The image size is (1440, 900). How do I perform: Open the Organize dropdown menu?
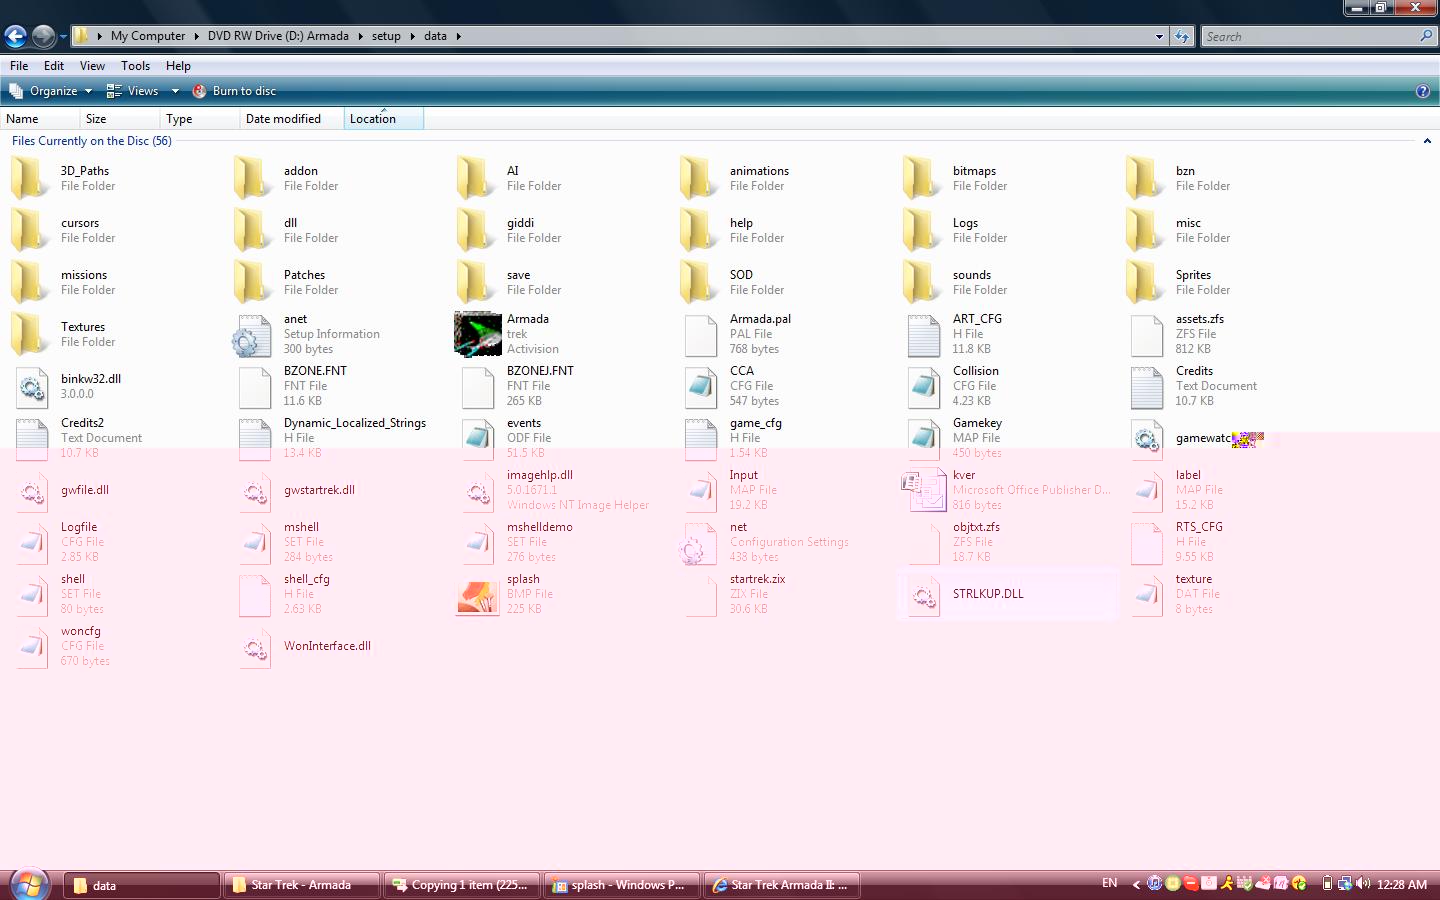(x=52, y=91)
